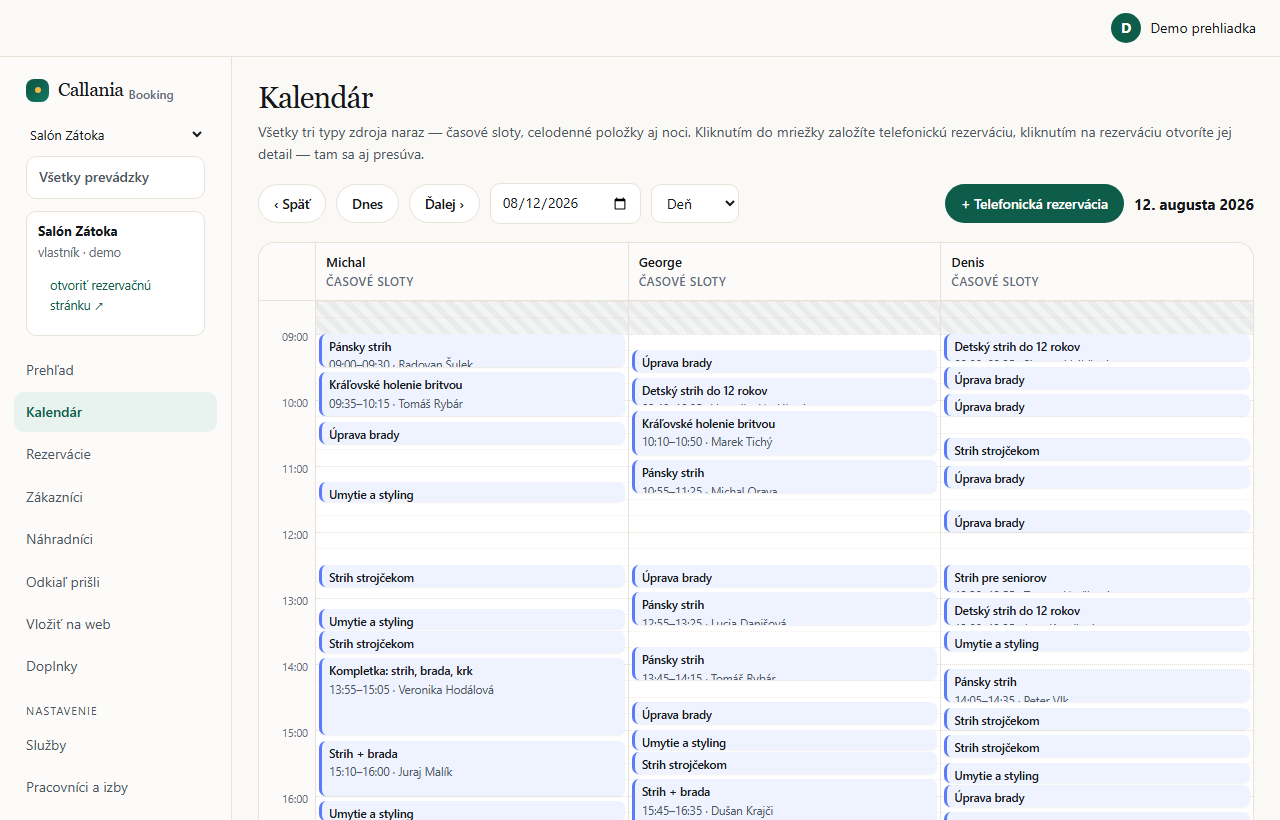Open George's Pánsky strih booking, Michal Orava
Screen dimensions: 1280x820
[x=785, y=477]
